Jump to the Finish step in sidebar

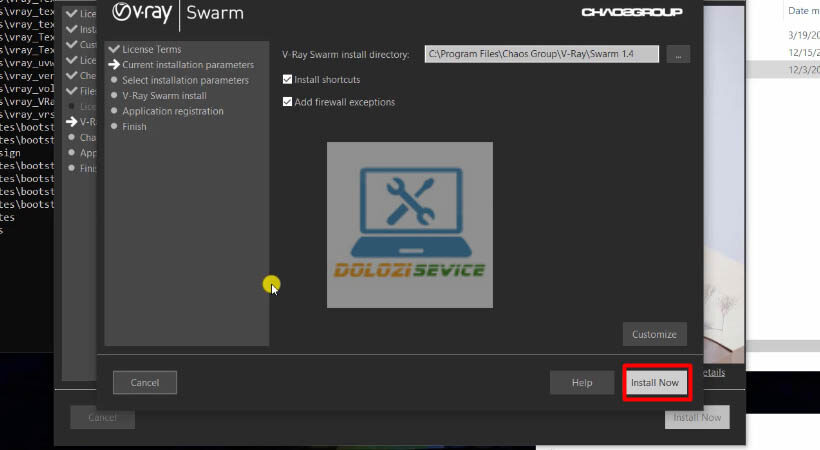[x=134, y=127]
